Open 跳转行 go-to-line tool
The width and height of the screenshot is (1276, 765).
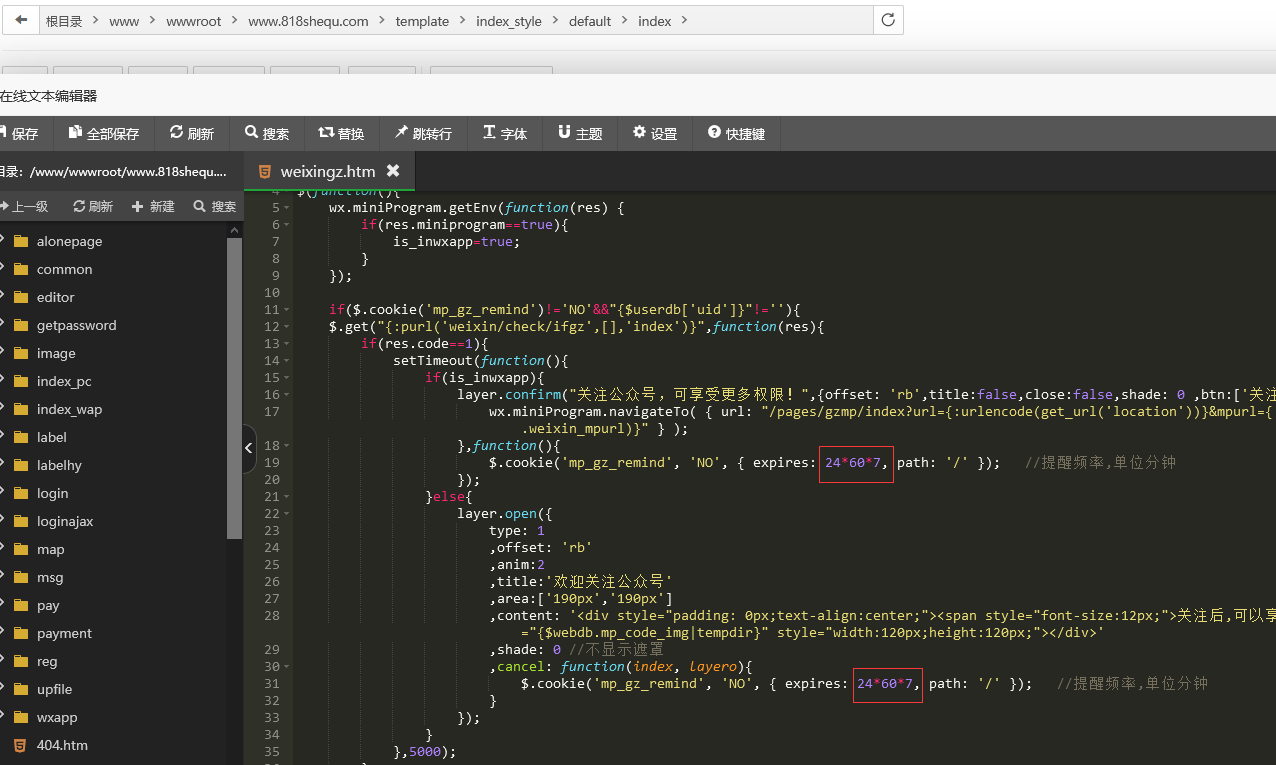(423, 134)
